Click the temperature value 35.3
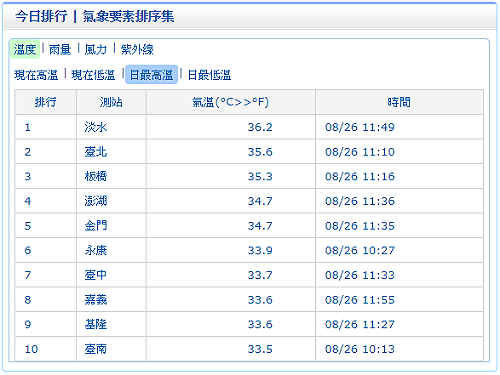The height and width of the screenshot is (375, 500). pos(260,176)
